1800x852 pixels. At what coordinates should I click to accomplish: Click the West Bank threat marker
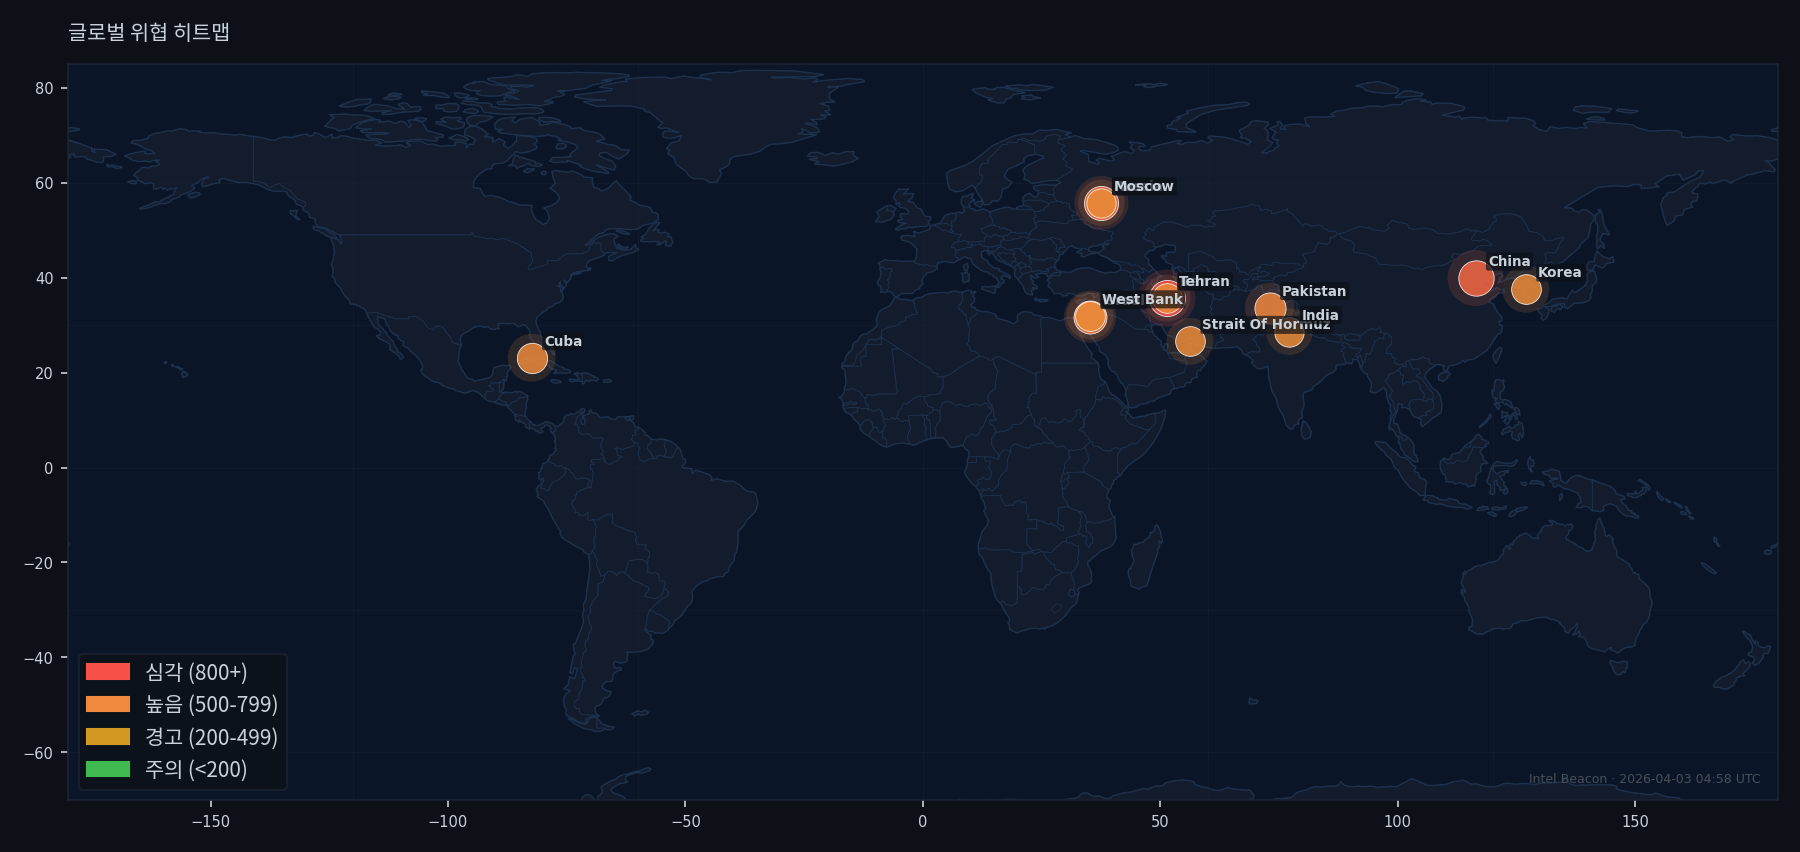[x=1090, y=317]
